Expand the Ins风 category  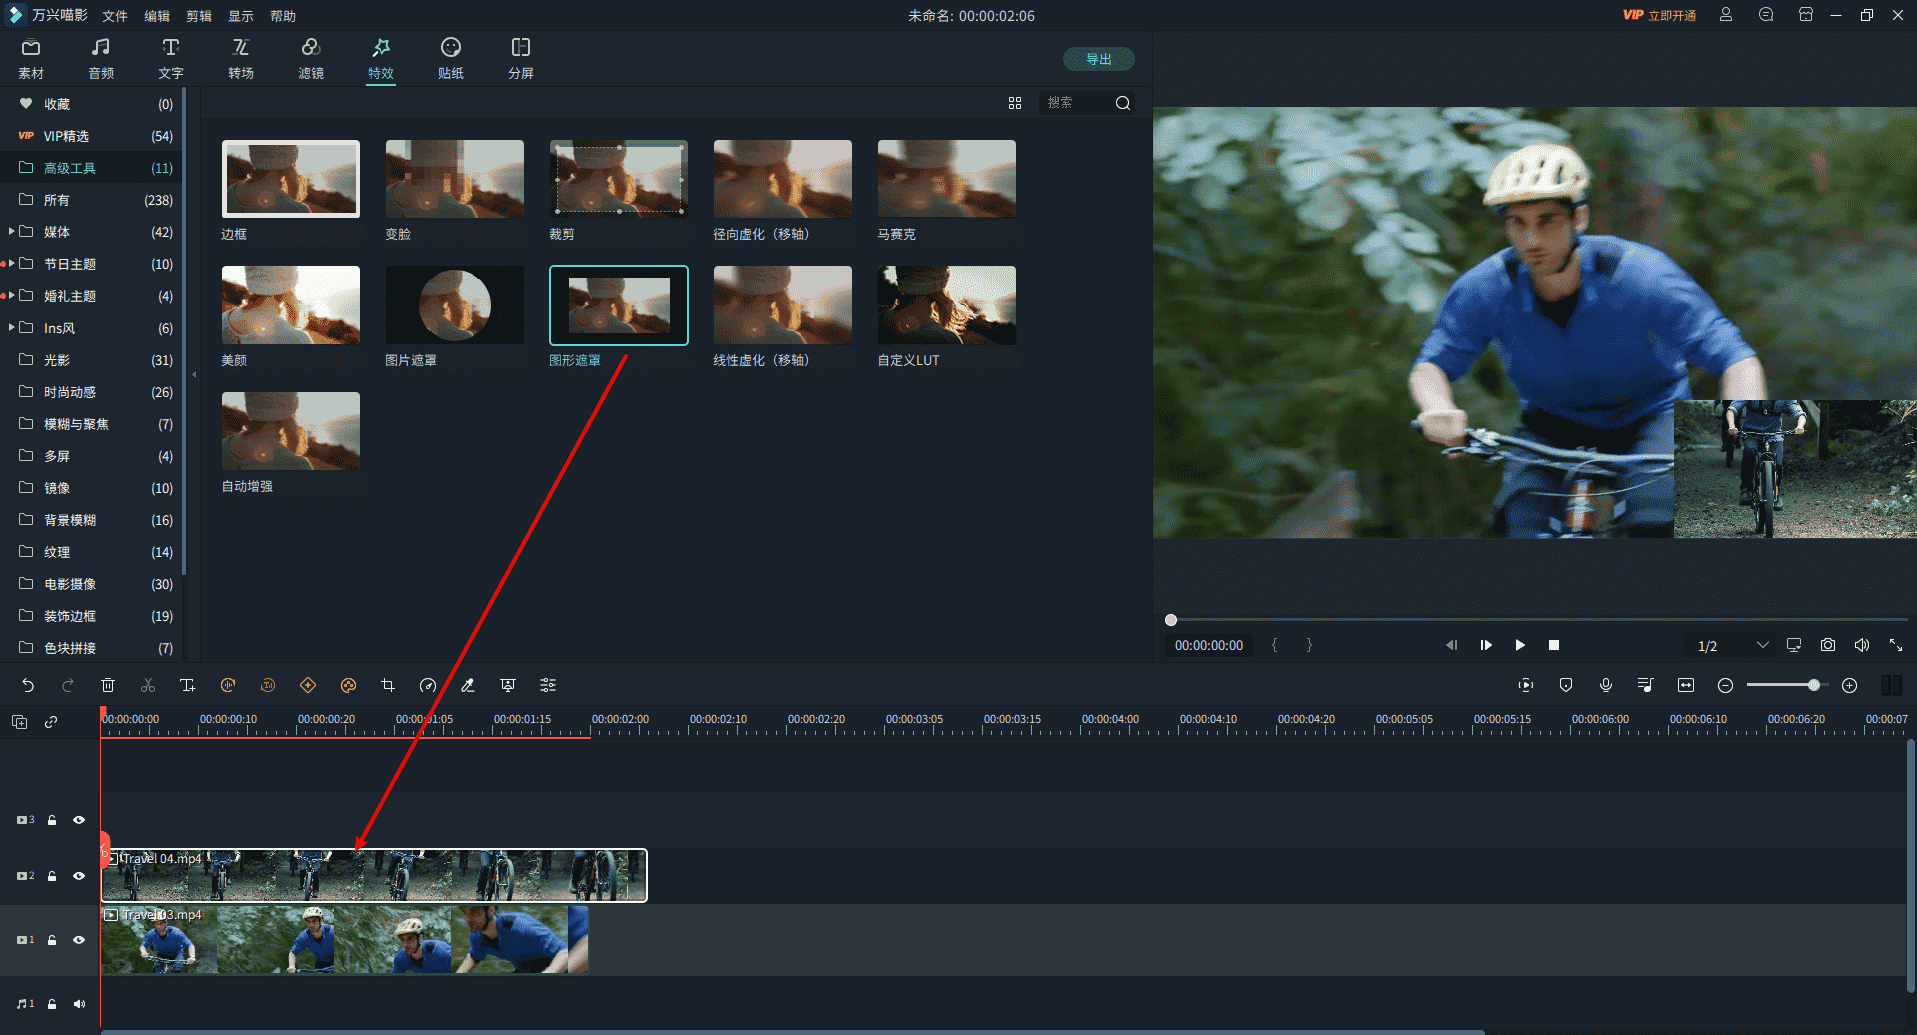(x=11, y=328)
